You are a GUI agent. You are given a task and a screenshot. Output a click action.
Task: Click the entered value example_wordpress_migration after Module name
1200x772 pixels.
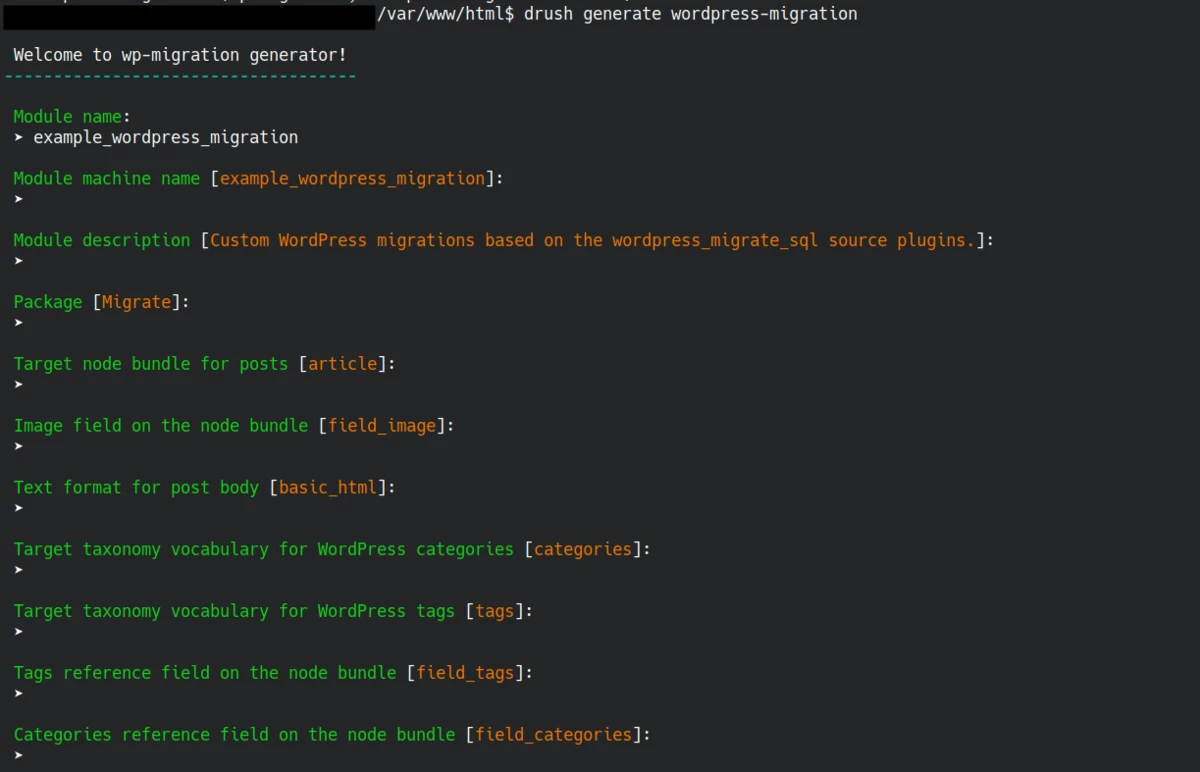[166, 137]
